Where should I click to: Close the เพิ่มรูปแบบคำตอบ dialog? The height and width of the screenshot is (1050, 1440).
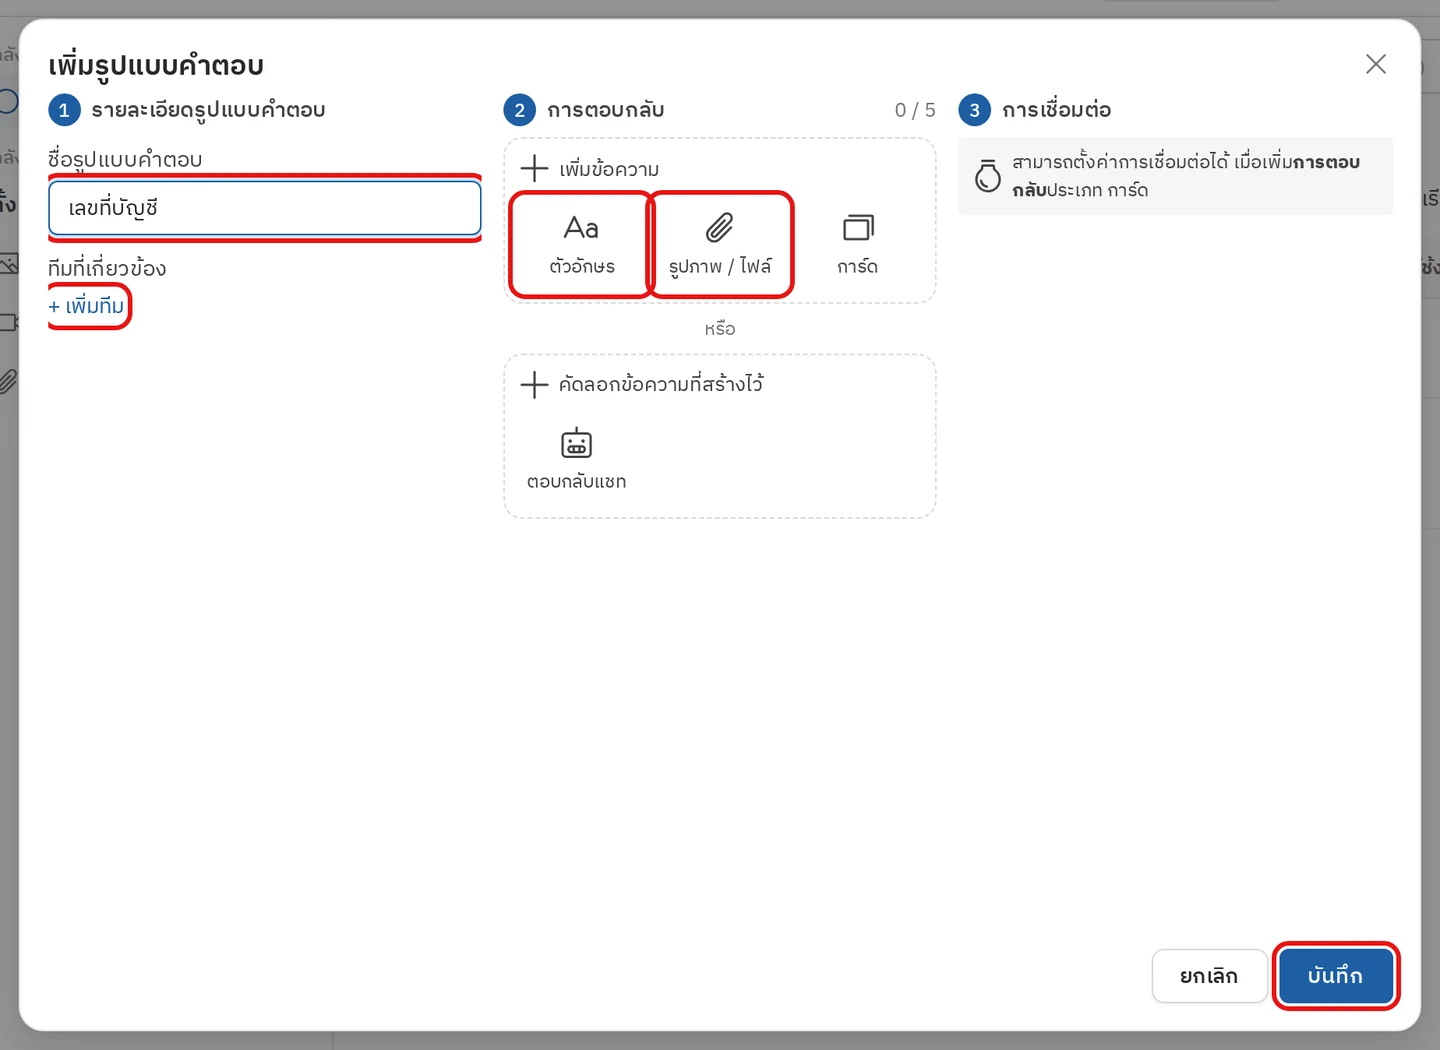1376,64
